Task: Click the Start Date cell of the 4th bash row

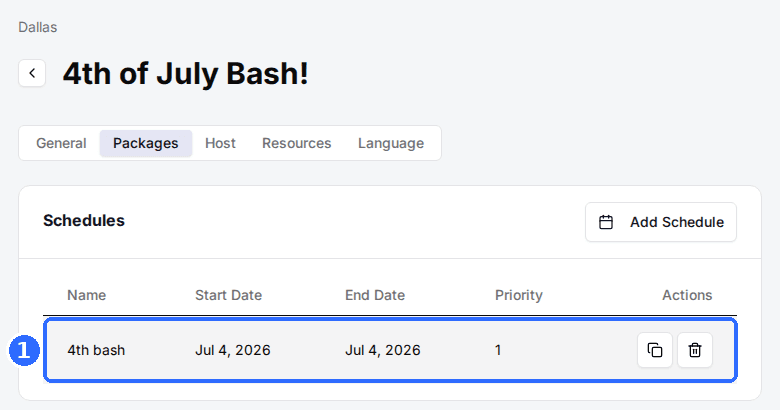Action: (x=233, y=350)
